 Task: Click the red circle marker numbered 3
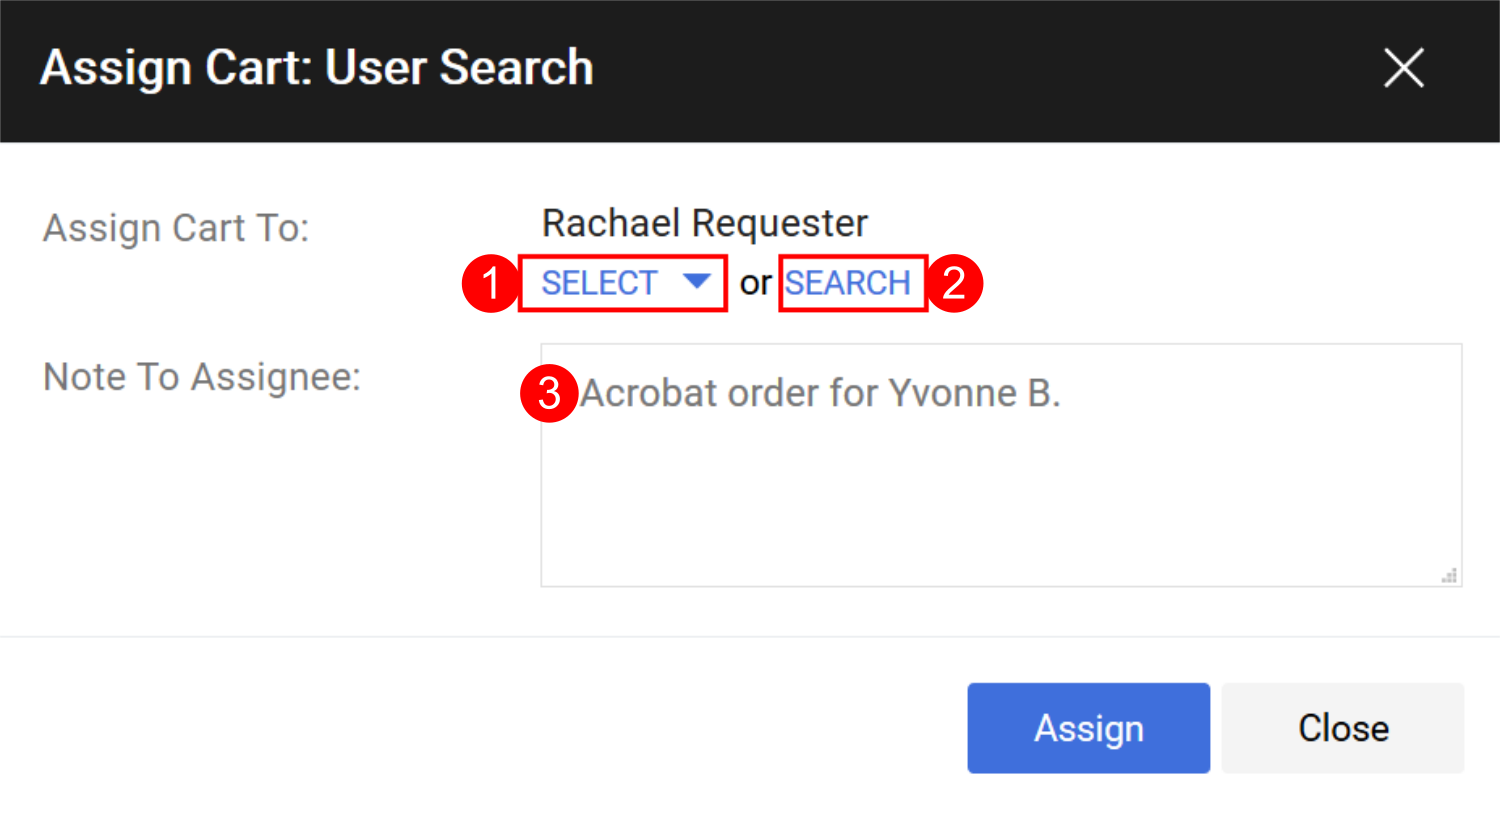point(549,393)
